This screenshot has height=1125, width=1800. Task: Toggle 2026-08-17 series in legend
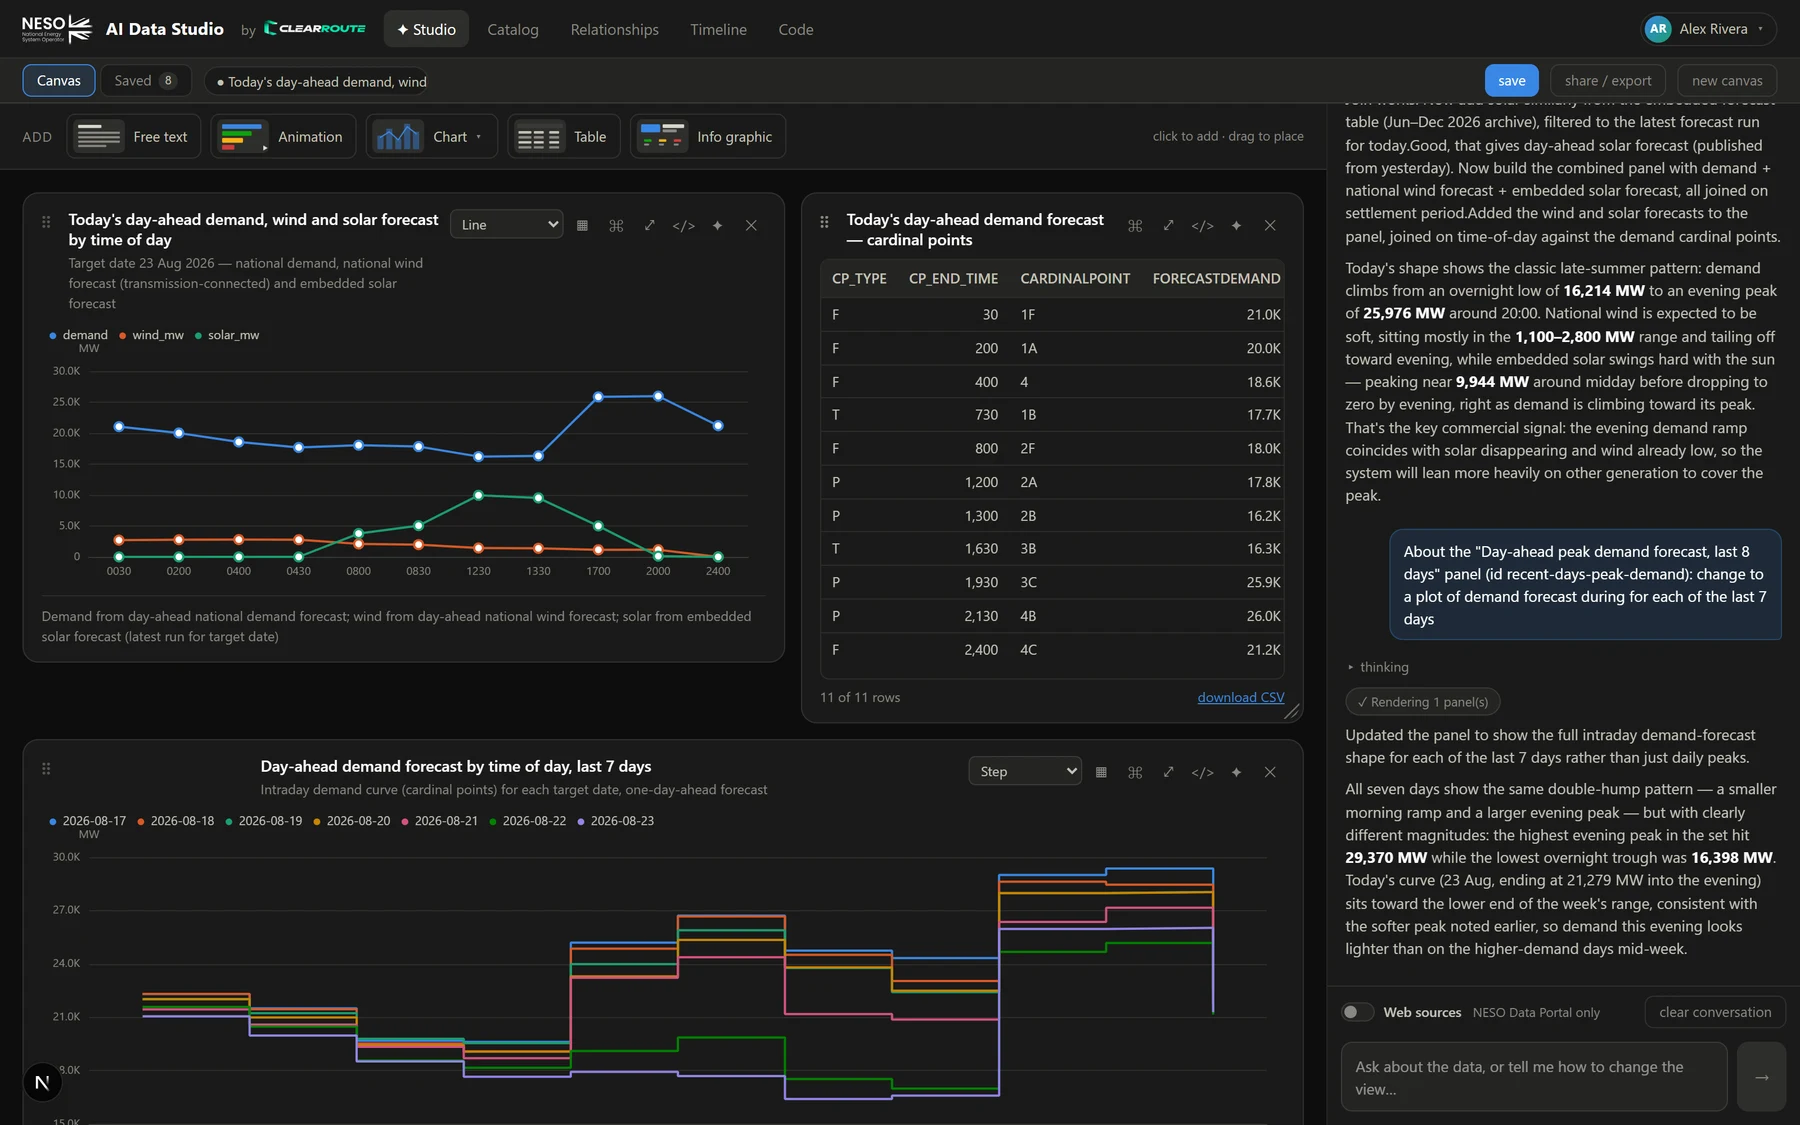87,821
